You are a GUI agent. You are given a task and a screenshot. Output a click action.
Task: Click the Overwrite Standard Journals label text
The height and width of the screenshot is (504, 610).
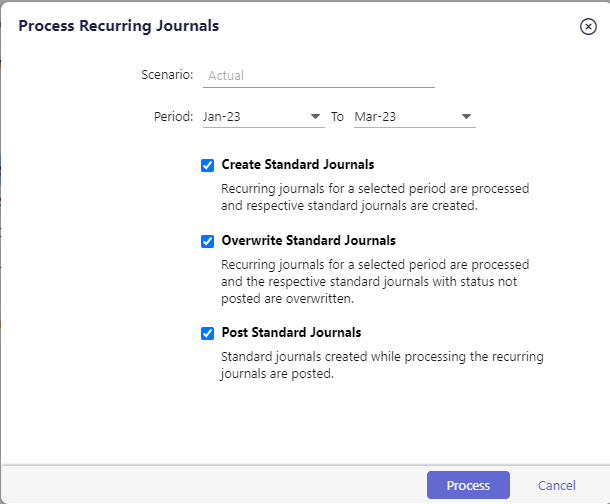(x=309, y=241)
